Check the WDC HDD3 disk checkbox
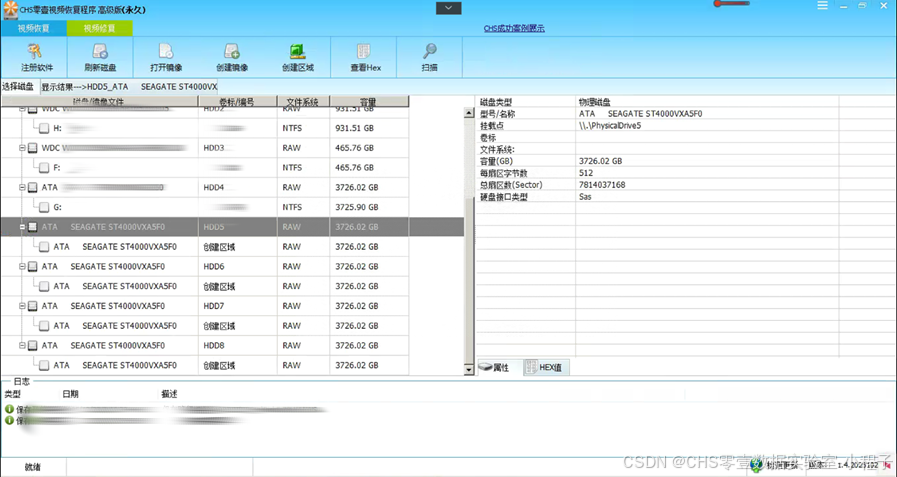The image size is (897, 477). pyautogui.click(x=33, y=148)
